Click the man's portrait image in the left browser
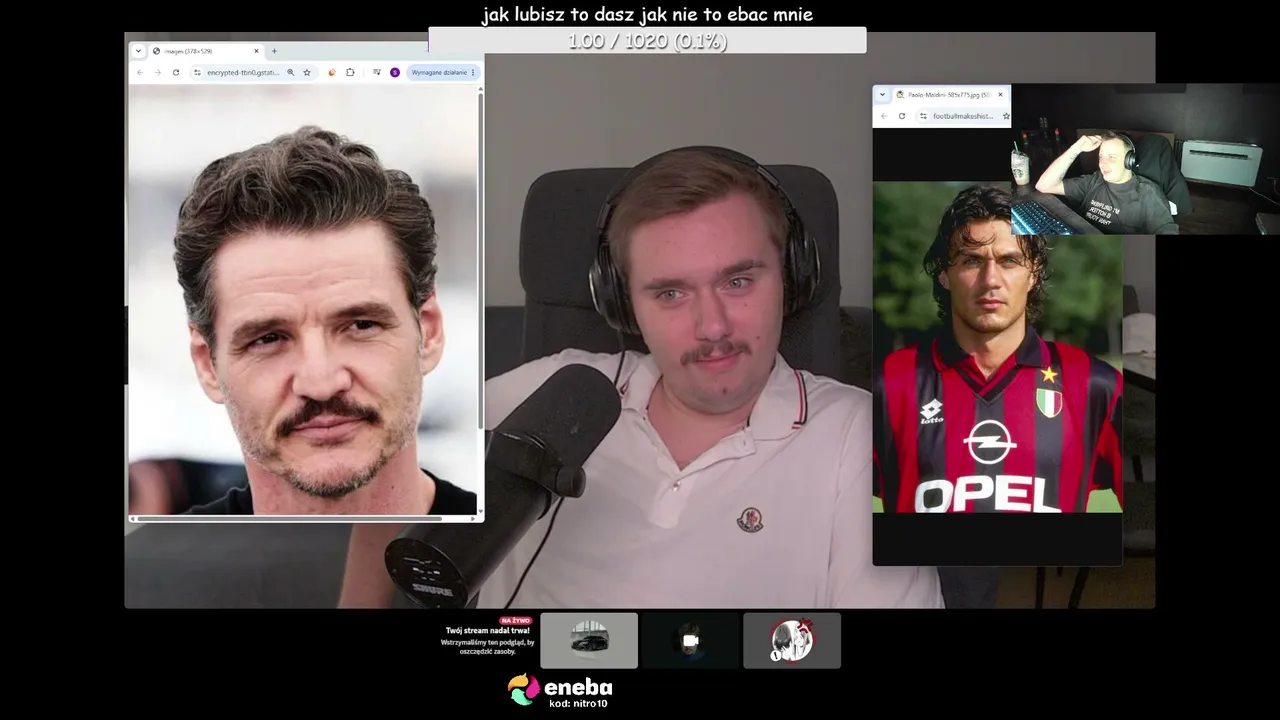The image size is (1280, 720). click(x=303, y=299)
